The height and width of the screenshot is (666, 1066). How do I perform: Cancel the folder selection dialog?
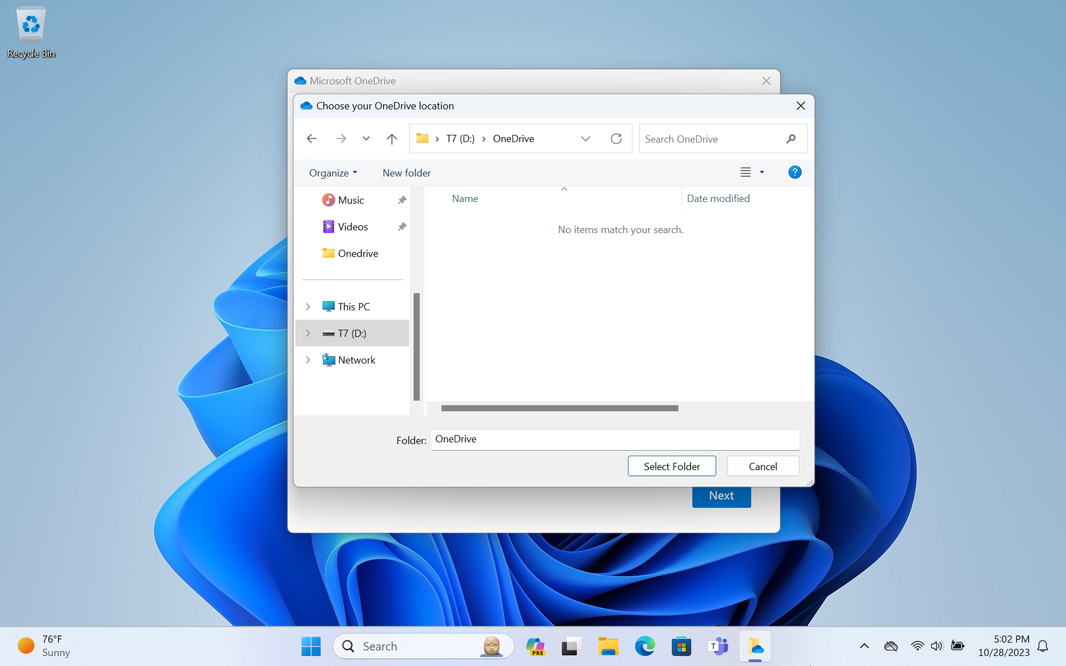(762, 466)
